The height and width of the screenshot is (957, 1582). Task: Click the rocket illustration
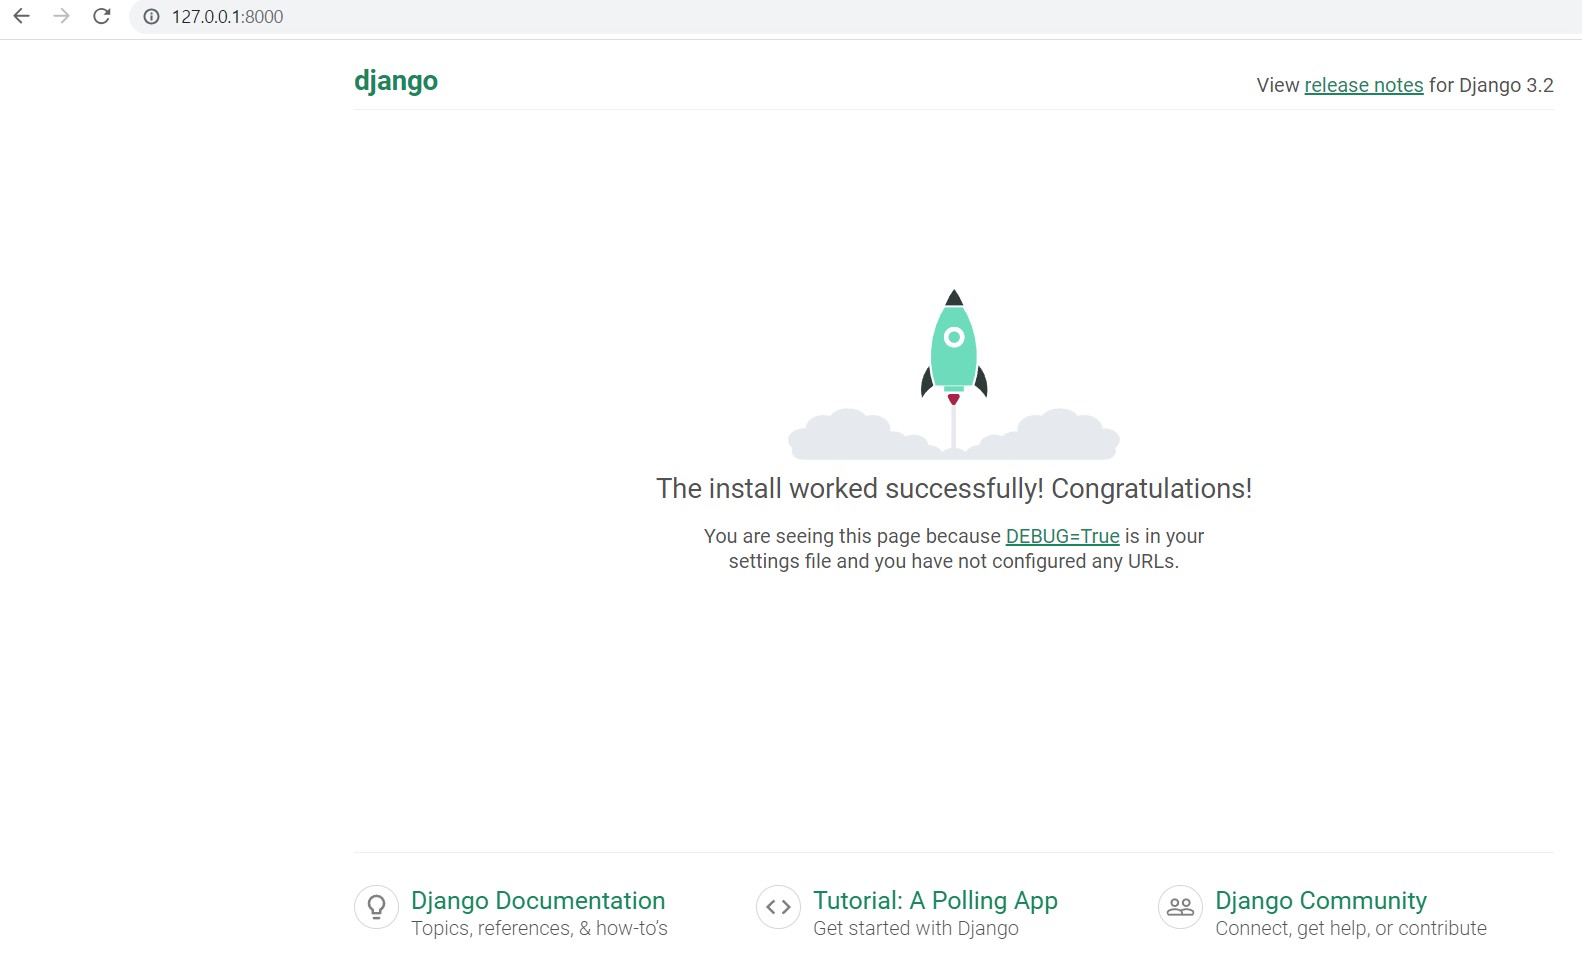954,375
